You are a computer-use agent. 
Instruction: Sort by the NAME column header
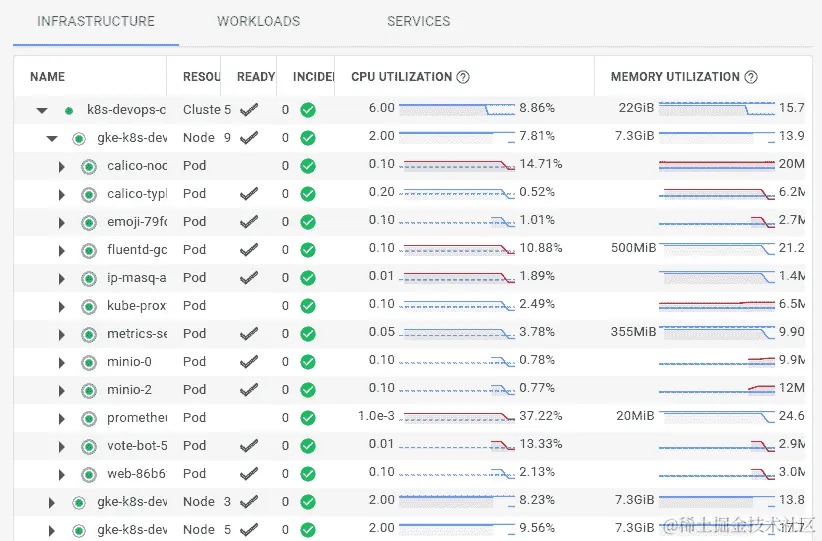48,77
